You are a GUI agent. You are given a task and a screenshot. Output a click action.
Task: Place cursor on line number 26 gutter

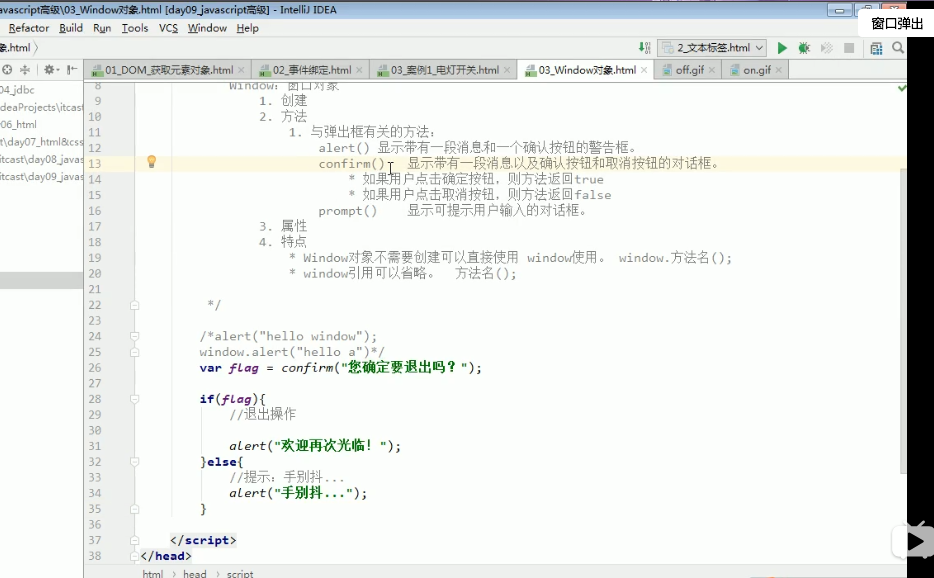(x=95, y=368)
